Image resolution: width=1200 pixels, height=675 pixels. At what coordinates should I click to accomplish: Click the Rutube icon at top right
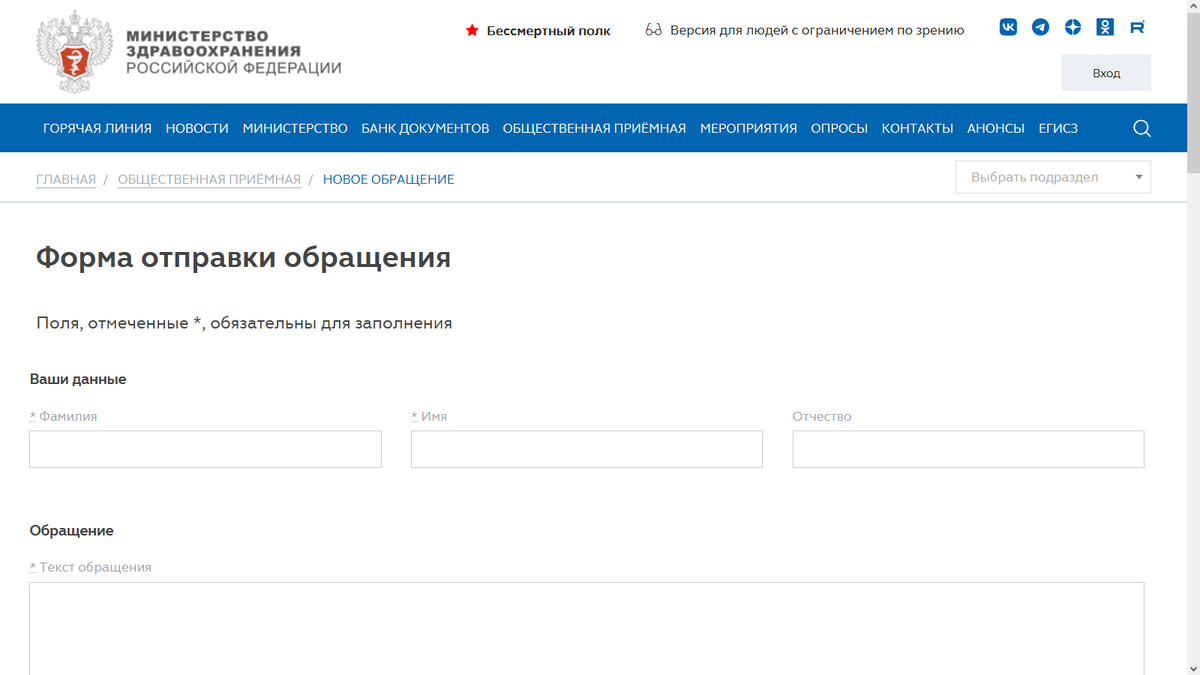tap(1137, 27)
